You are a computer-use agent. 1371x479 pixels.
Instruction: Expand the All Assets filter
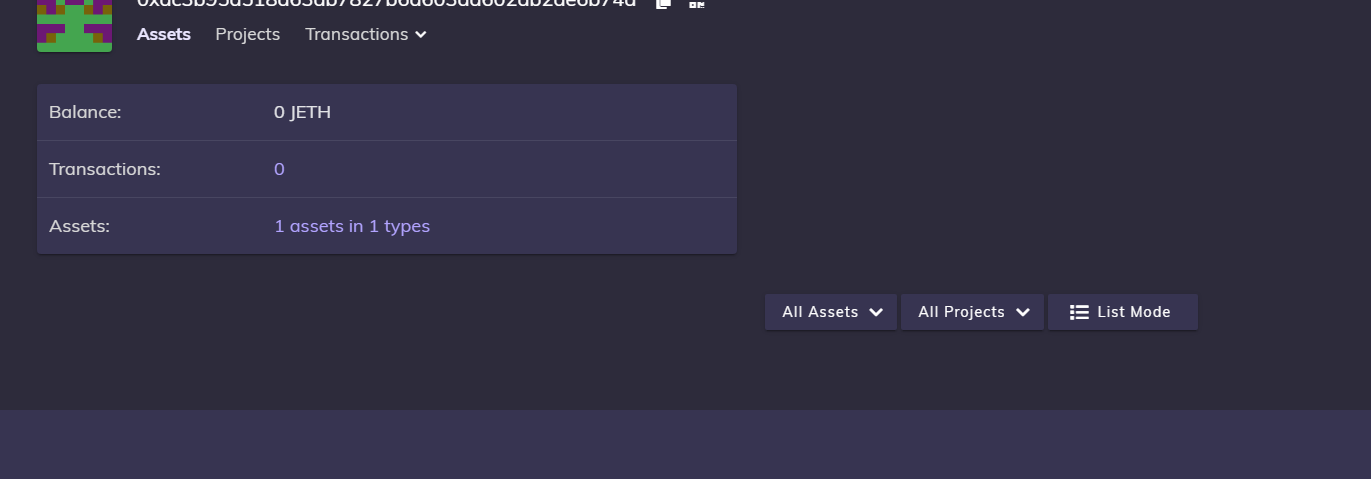point(831,312)
